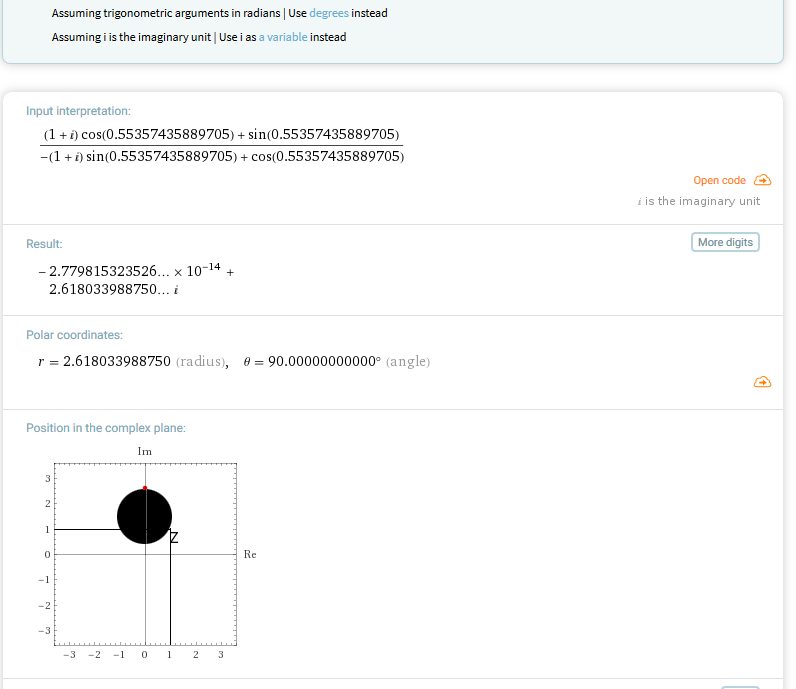Viewport: 796px width, 689px height.
Task: Click the 'Assuming i is the imaginary unit' text
Action: point(131,37)
